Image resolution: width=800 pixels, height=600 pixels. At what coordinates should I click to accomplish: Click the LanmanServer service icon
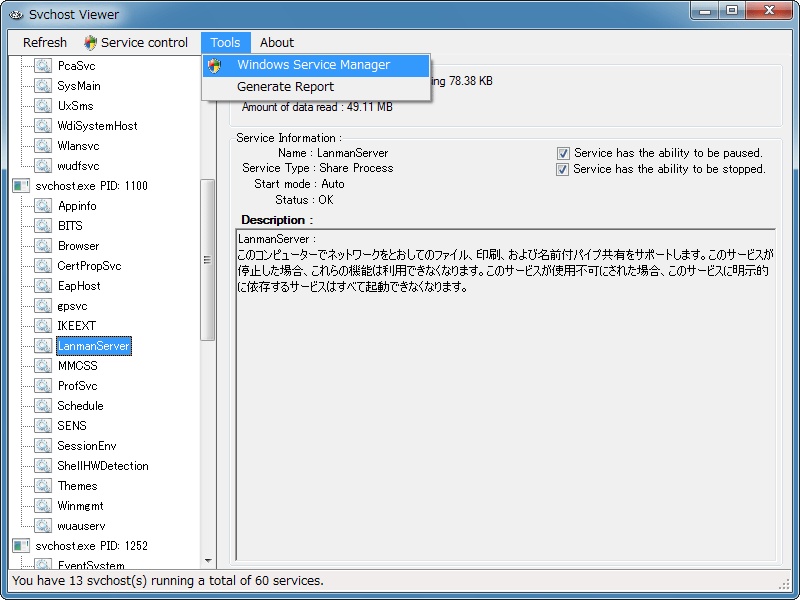43,346
